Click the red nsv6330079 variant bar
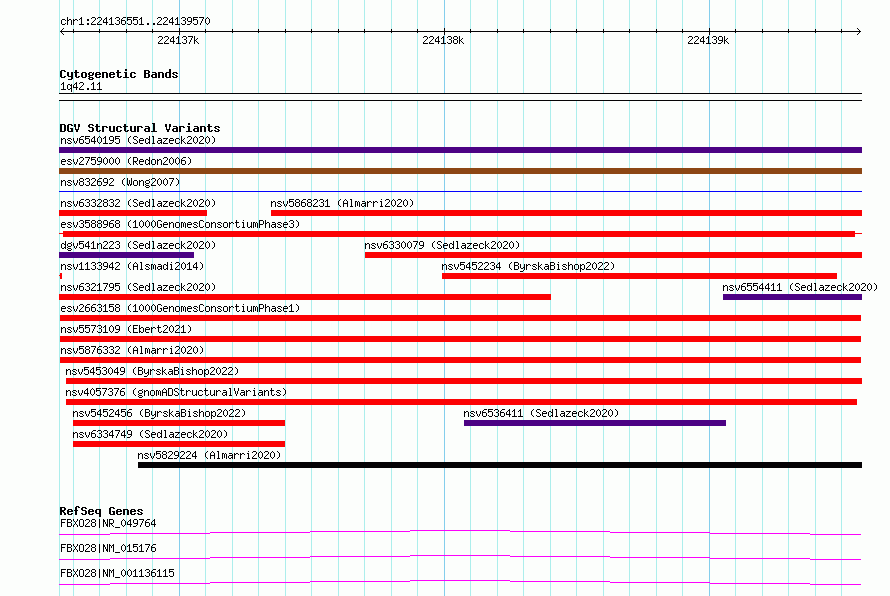Viewport: 890px width, 596px height. coord(614,255)
